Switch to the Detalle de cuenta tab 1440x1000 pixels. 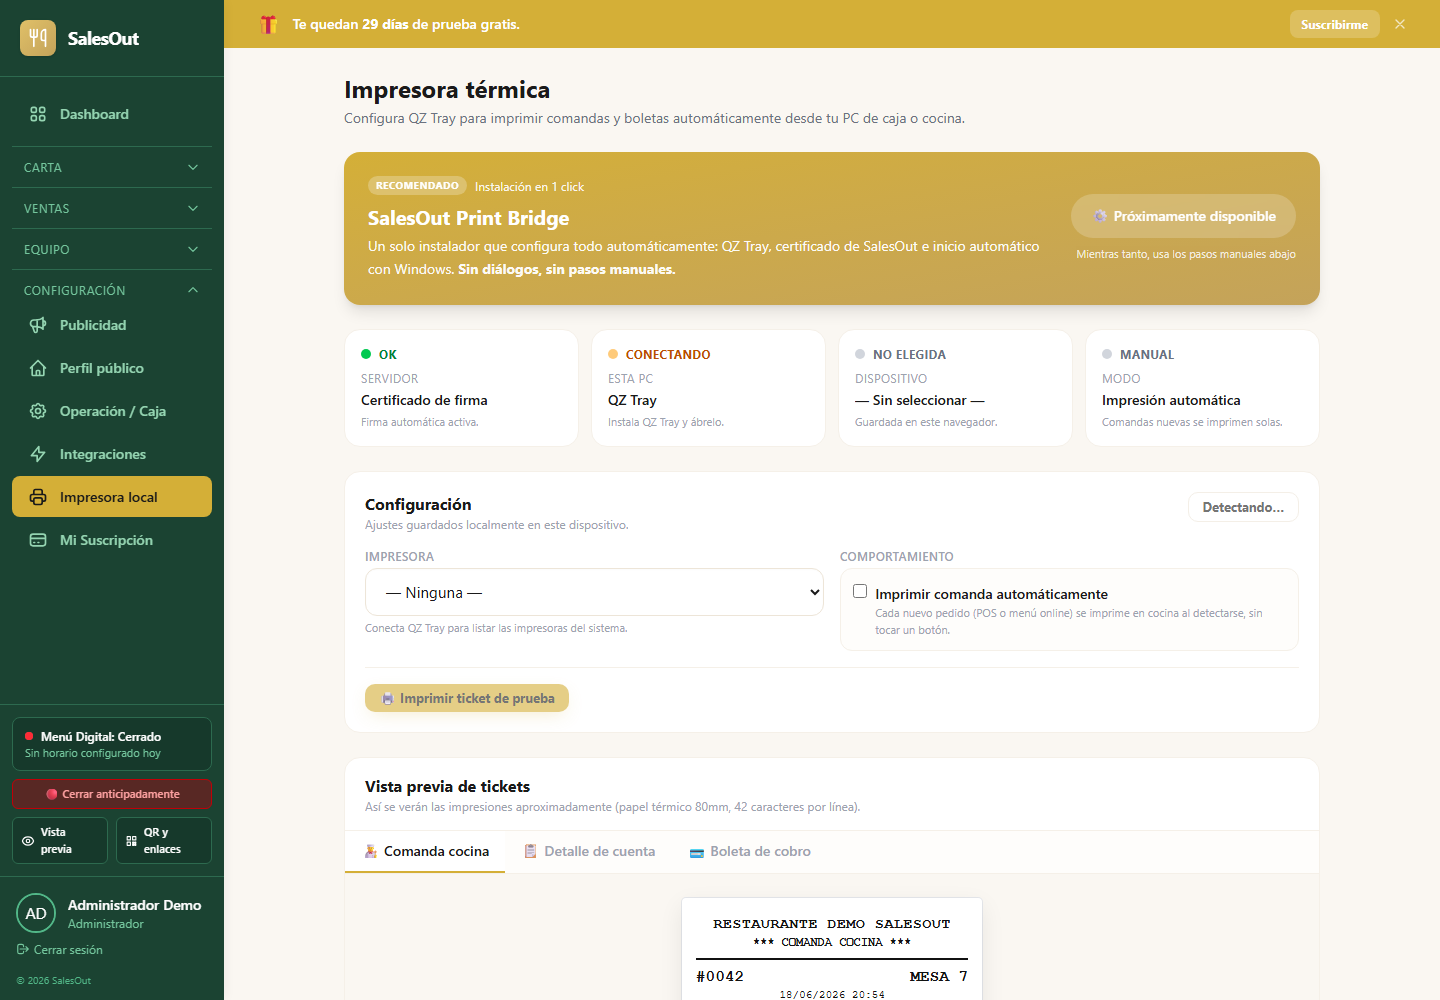click(x=590, y=851)
